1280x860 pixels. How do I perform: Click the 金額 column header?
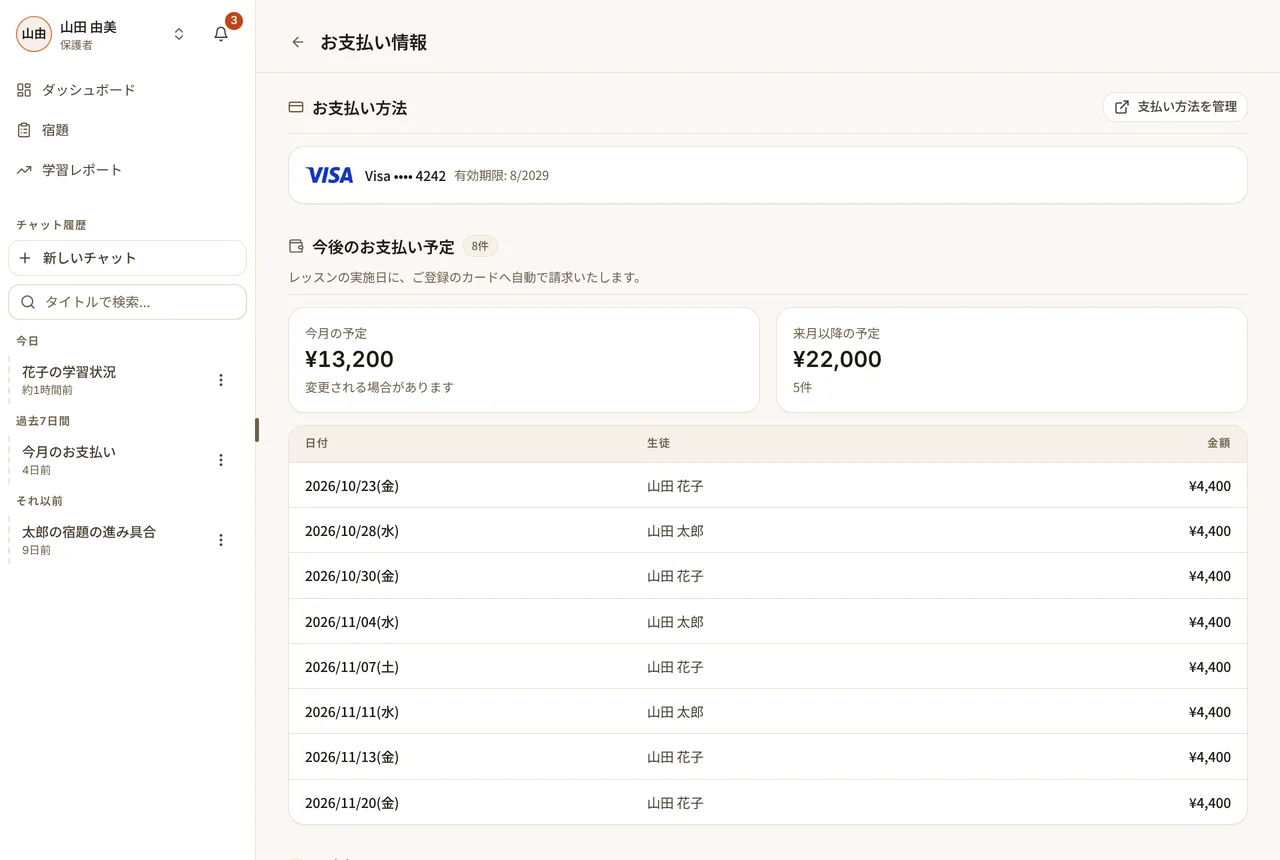pos(1219,443)
